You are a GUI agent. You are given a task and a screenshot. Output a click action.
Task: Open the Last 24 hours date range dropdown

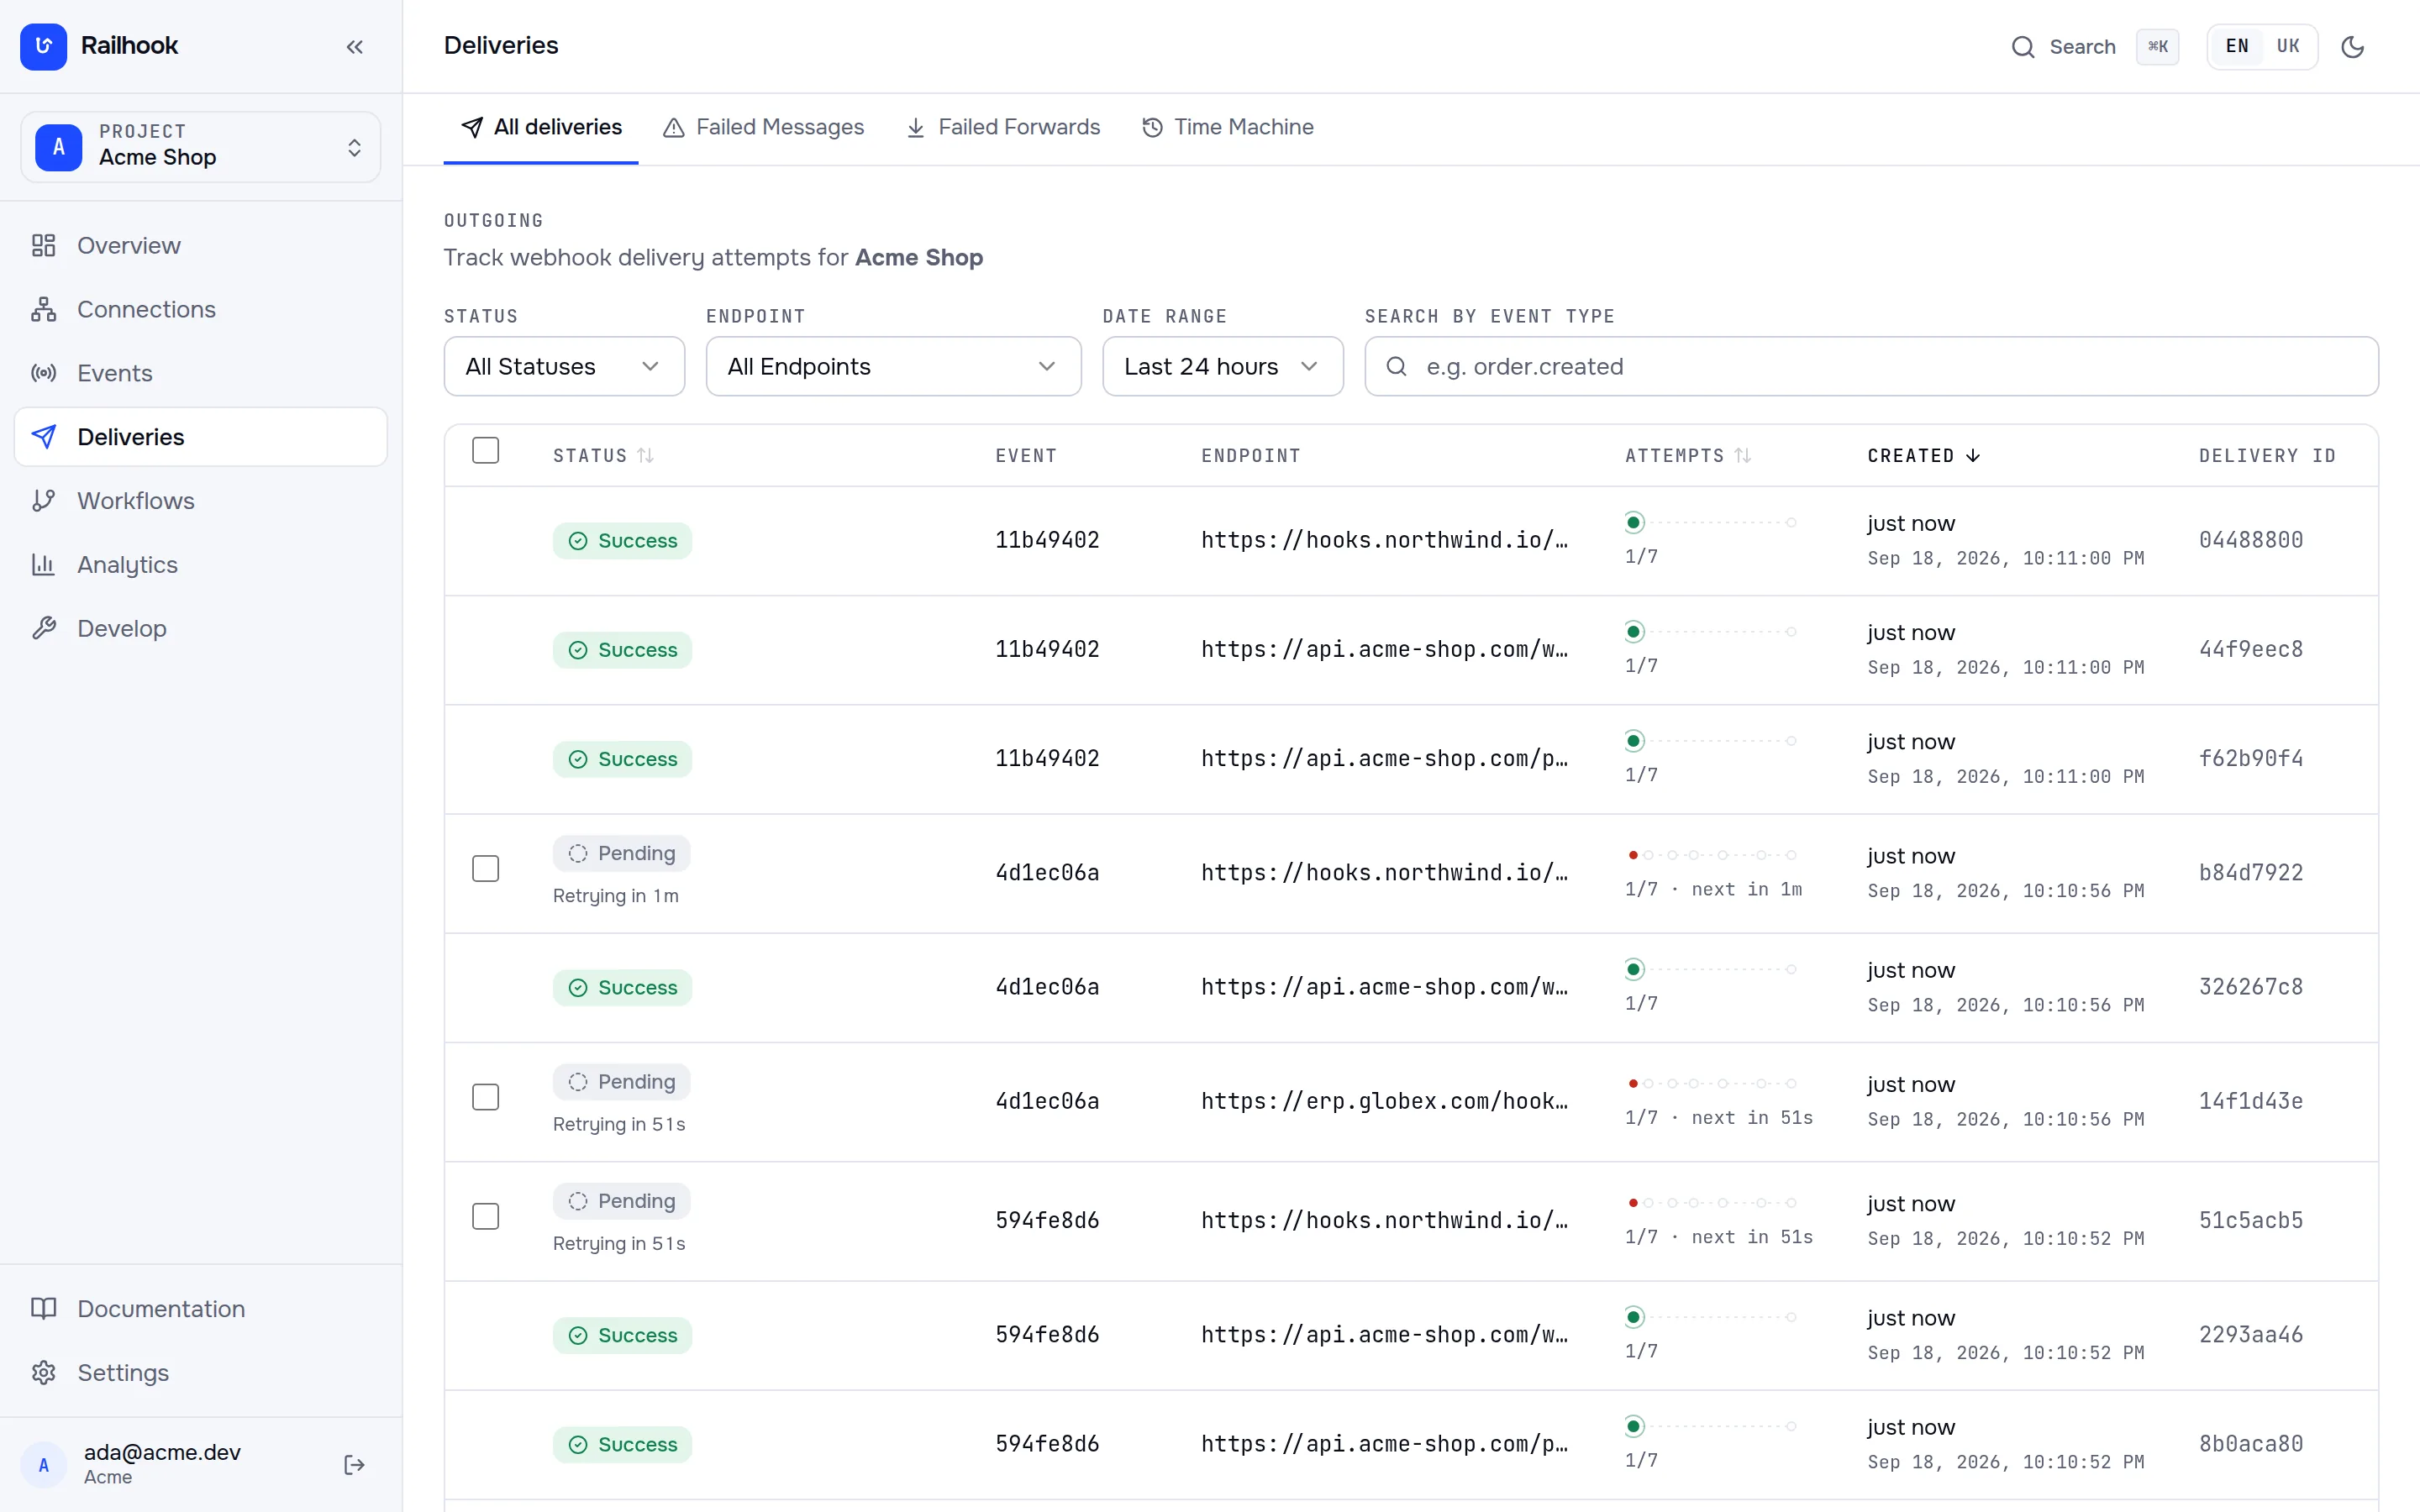click(x=1222, y=366)
